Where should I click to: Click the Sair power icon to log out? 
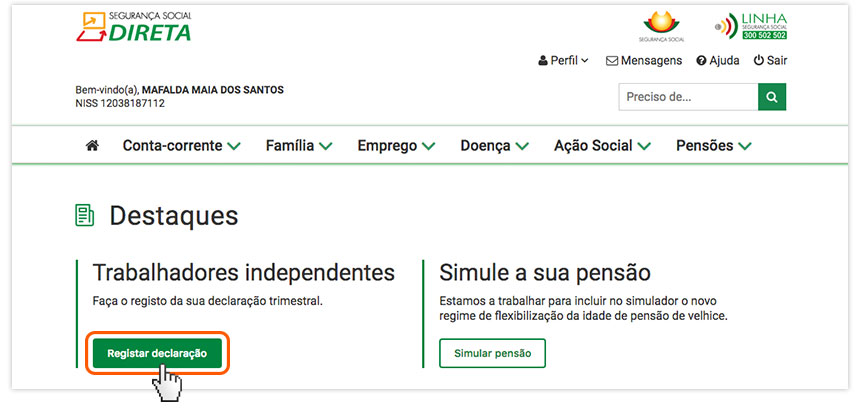coord(770,61)
